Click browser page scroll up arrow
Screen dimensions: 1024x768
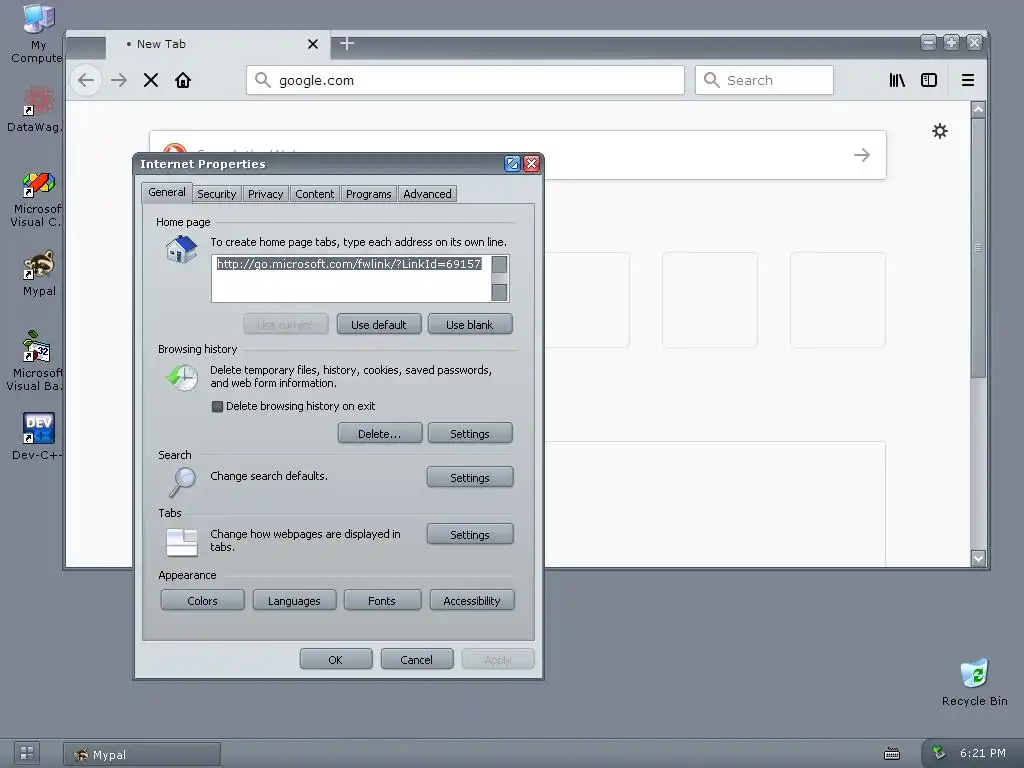pyautogui.click(x=978, y=110)
